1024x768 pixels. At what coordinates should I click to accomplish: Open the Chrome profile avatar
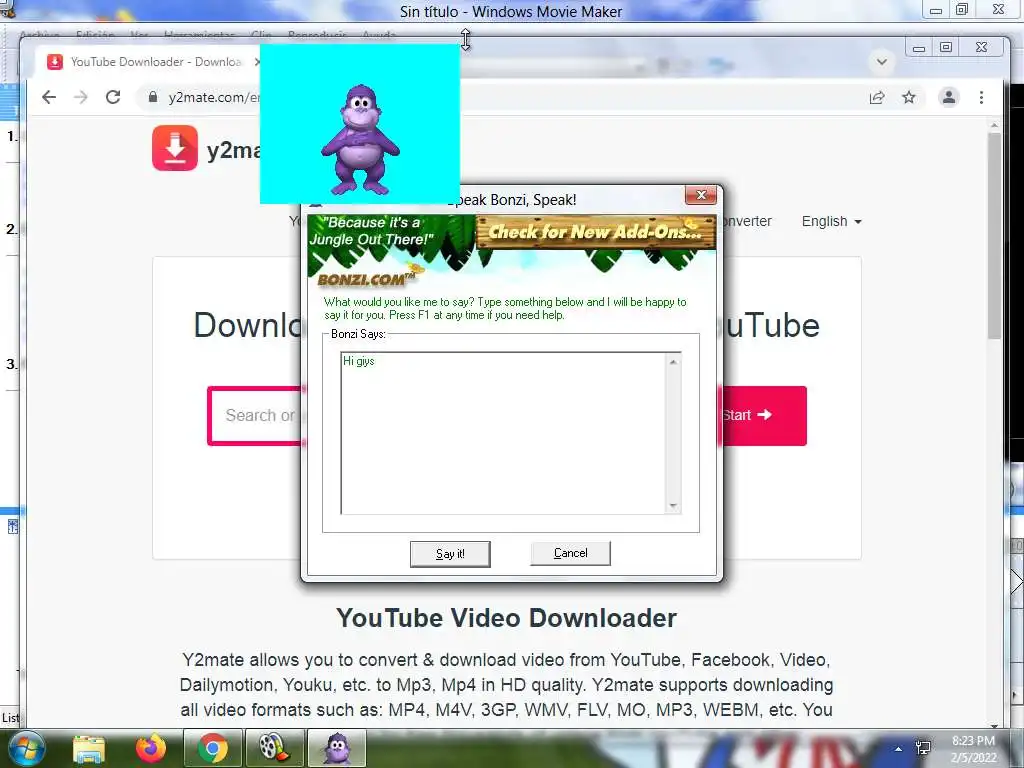(948, 97)
